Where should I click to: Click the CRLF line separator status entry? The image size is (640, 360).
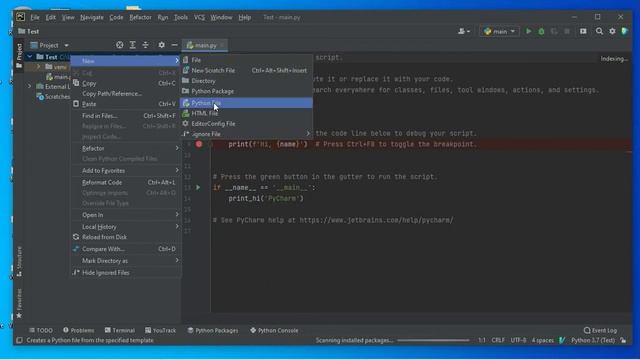498,340
